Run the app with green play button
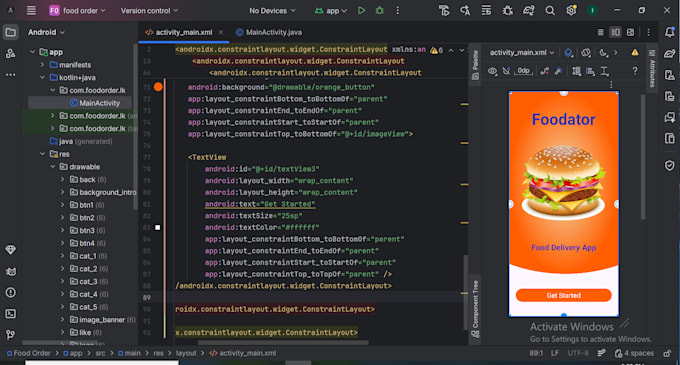The image size is (680, 365). [x=361, y=10]
